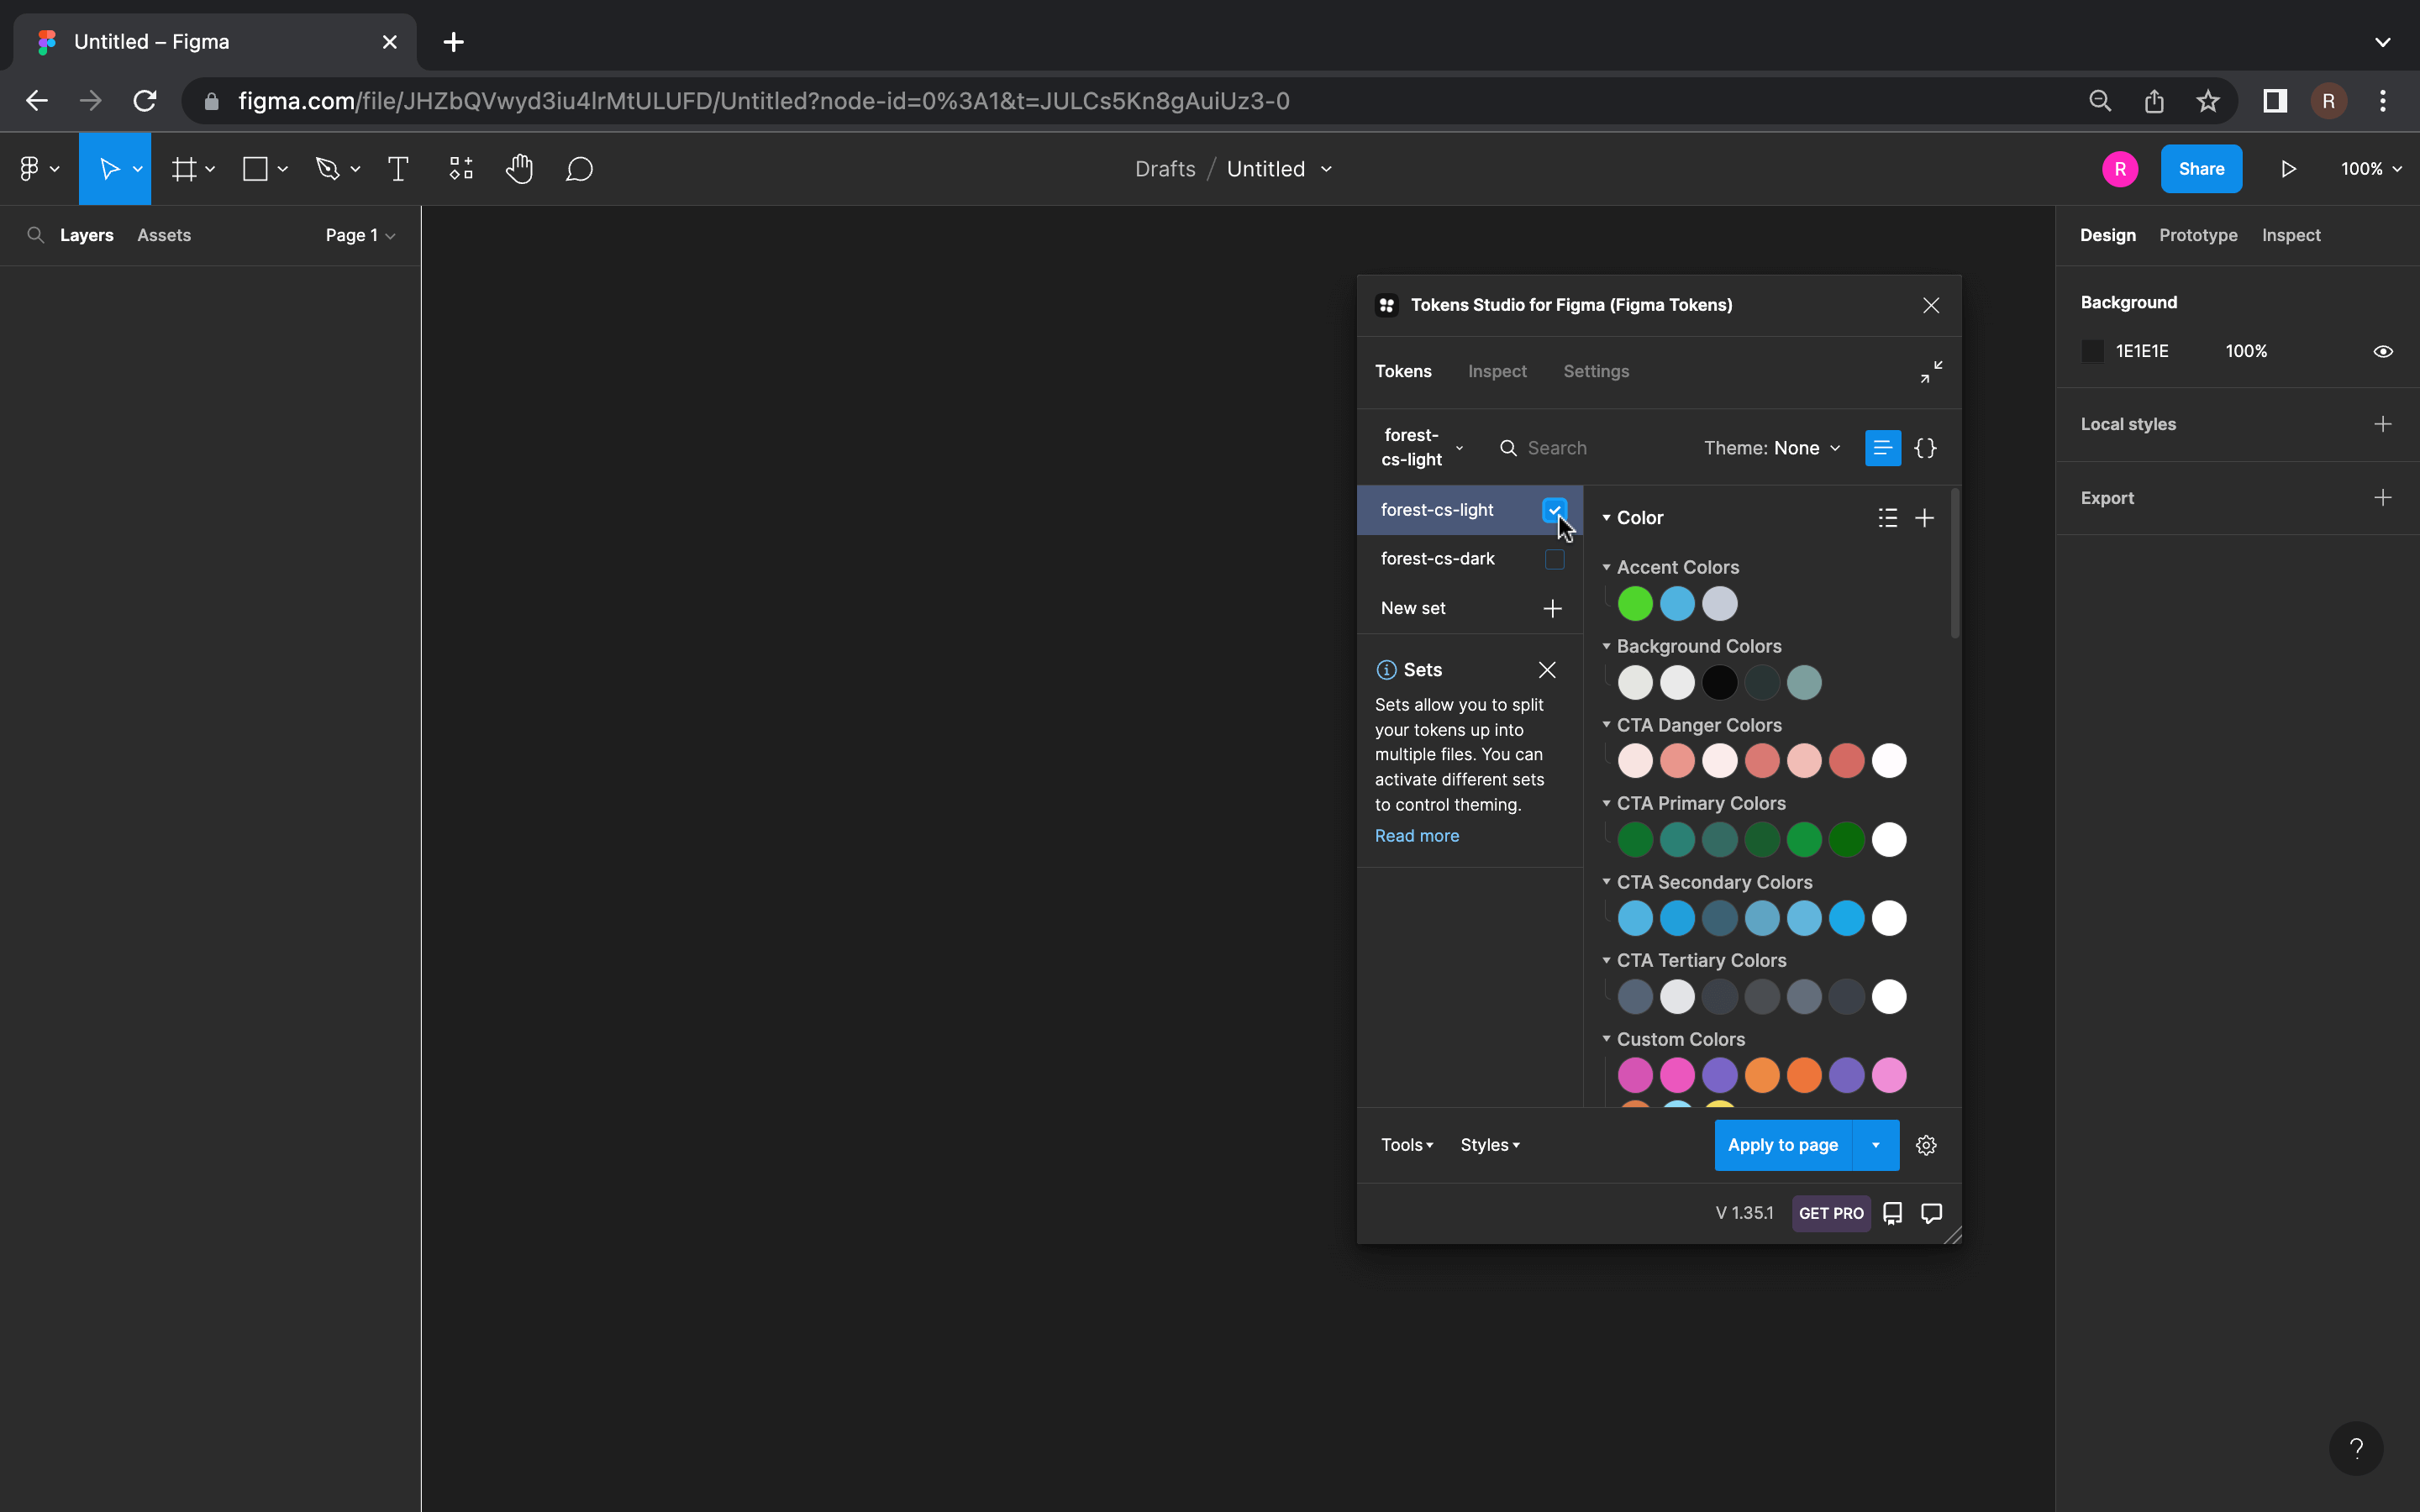Open the Page 1 dropdown

[x=360, y=235]
